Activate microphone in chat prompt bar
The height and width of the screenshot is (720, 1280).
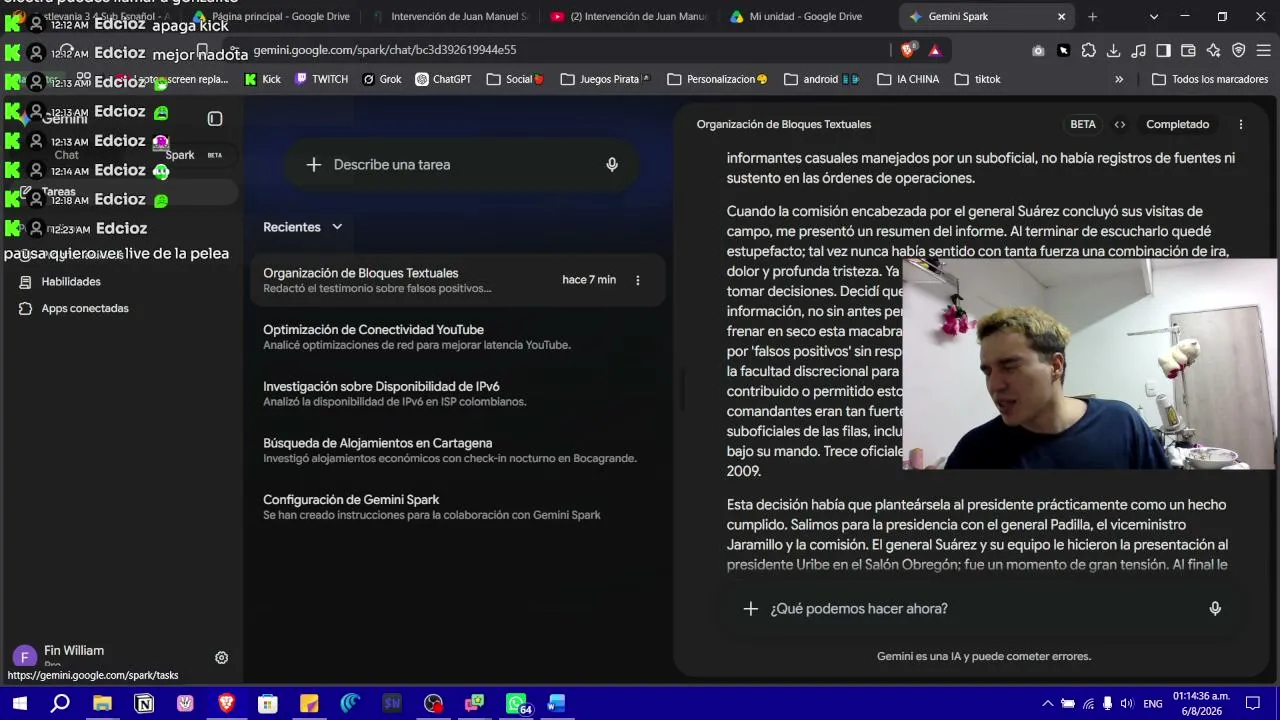pyautogui.click(x=1215, y=608)
